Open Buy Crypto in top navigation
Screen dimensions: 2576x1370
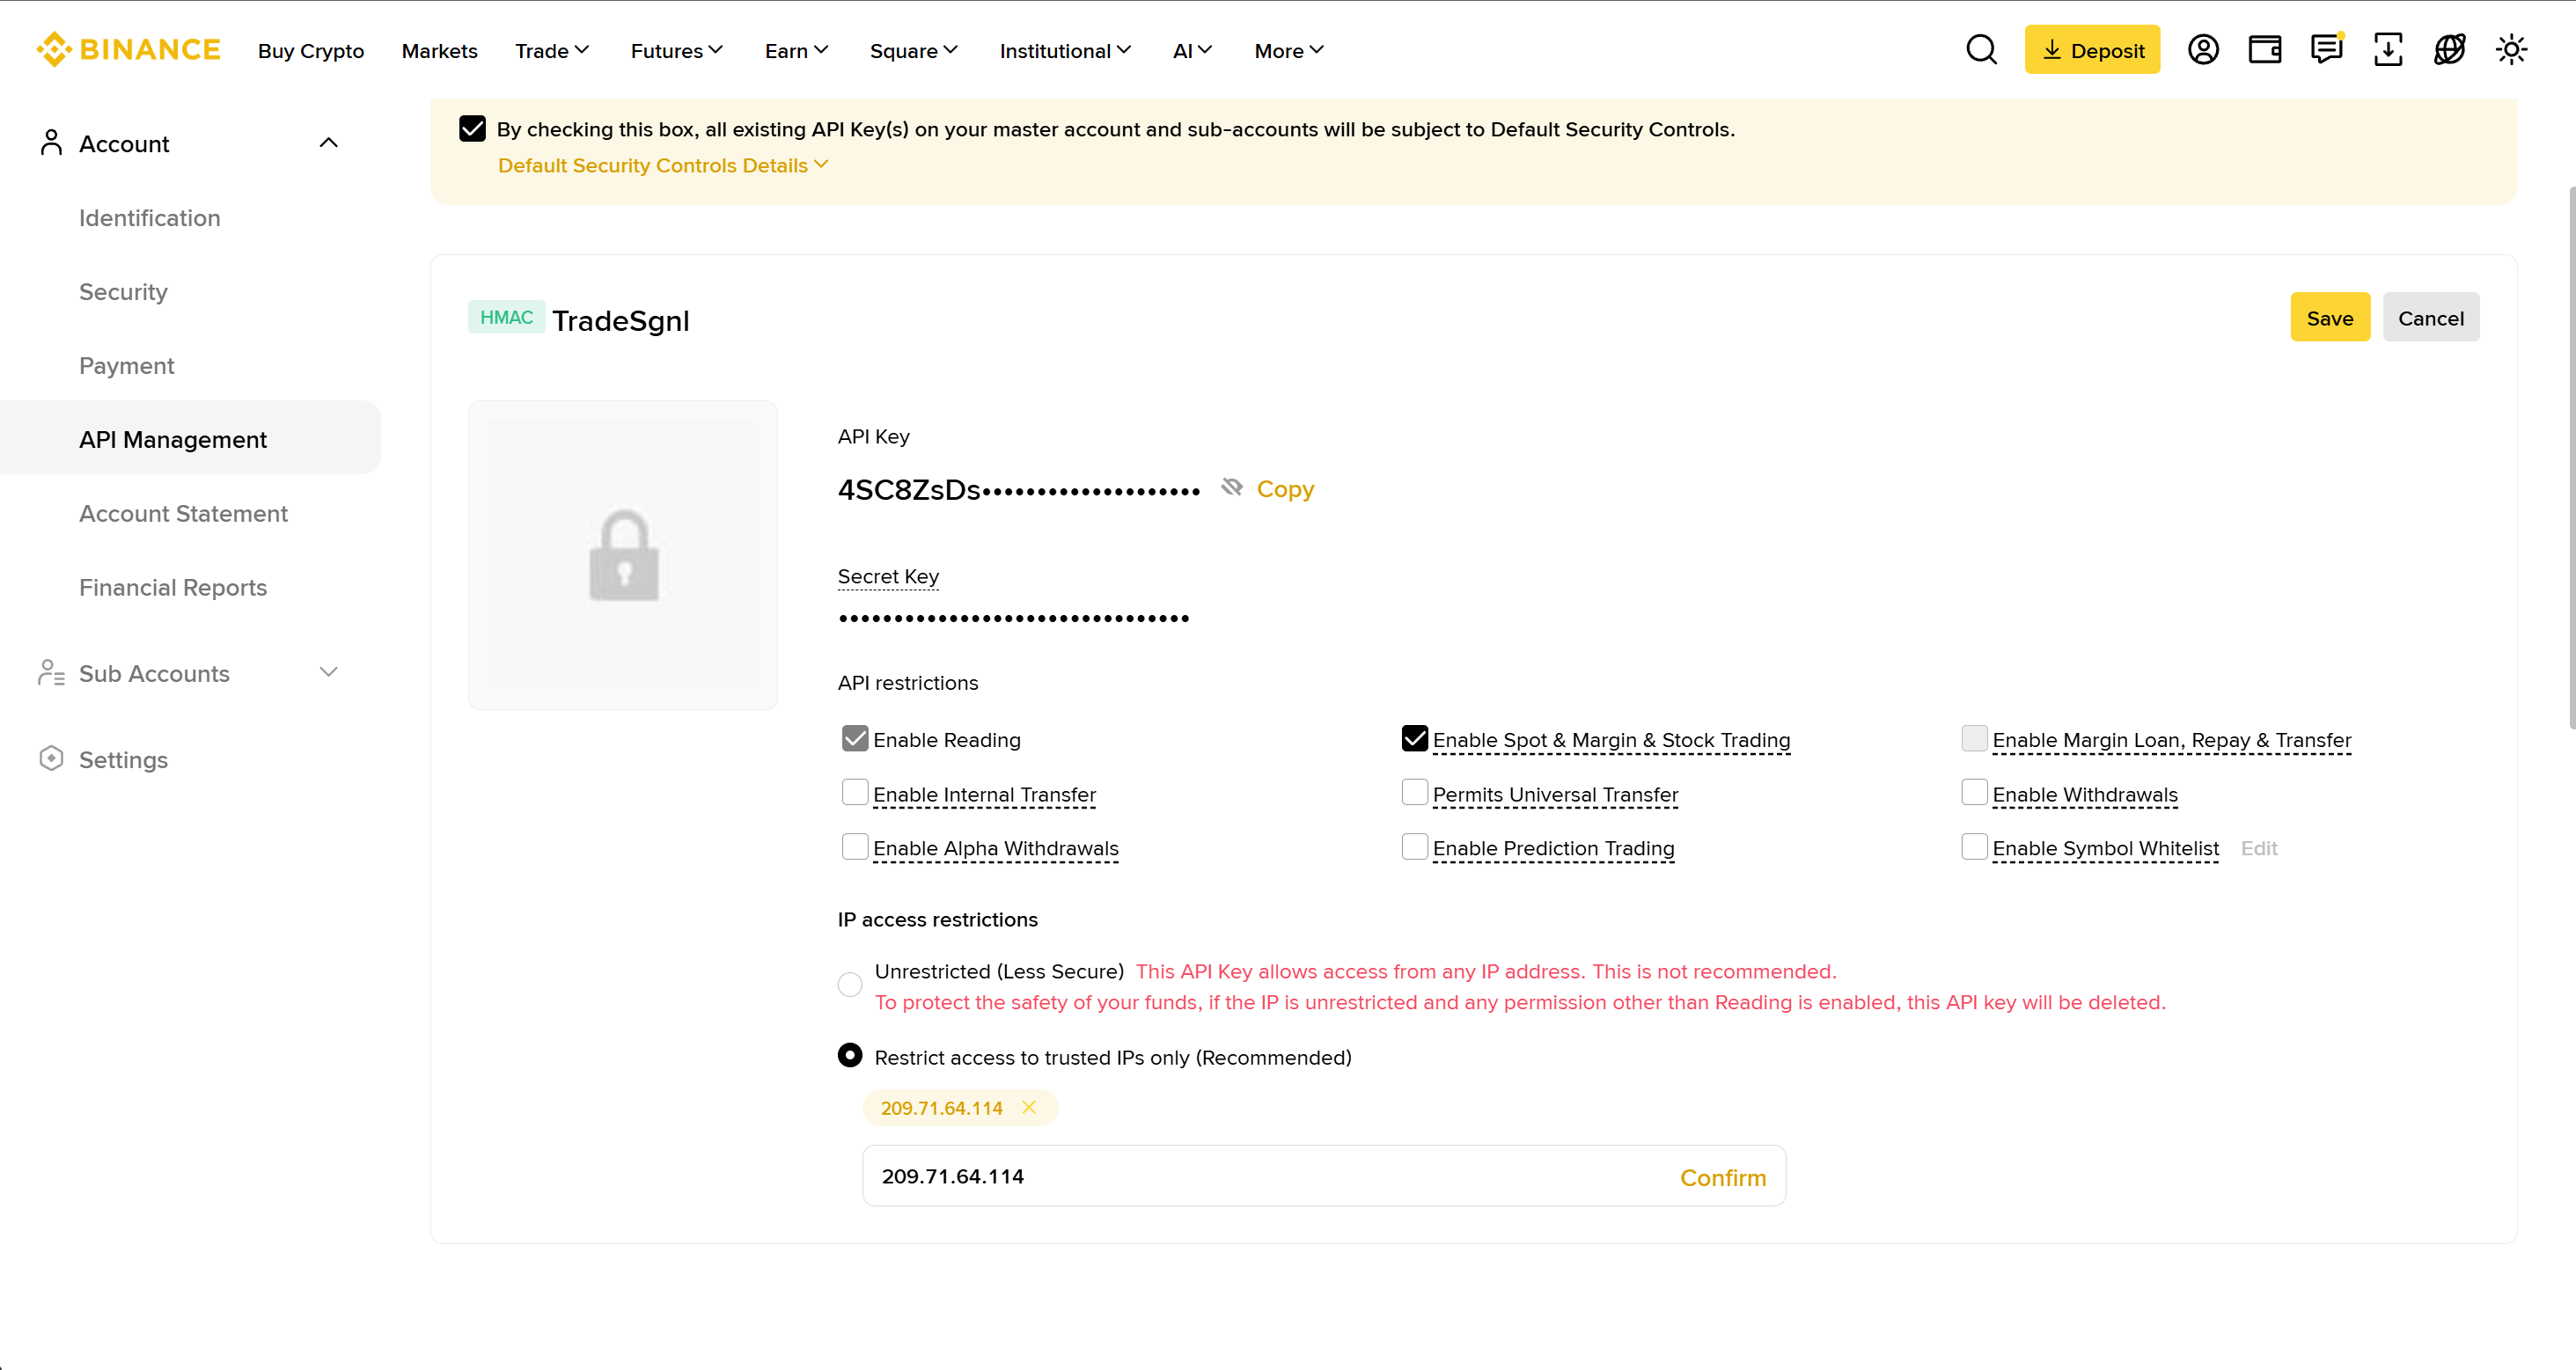coord(311,50)
